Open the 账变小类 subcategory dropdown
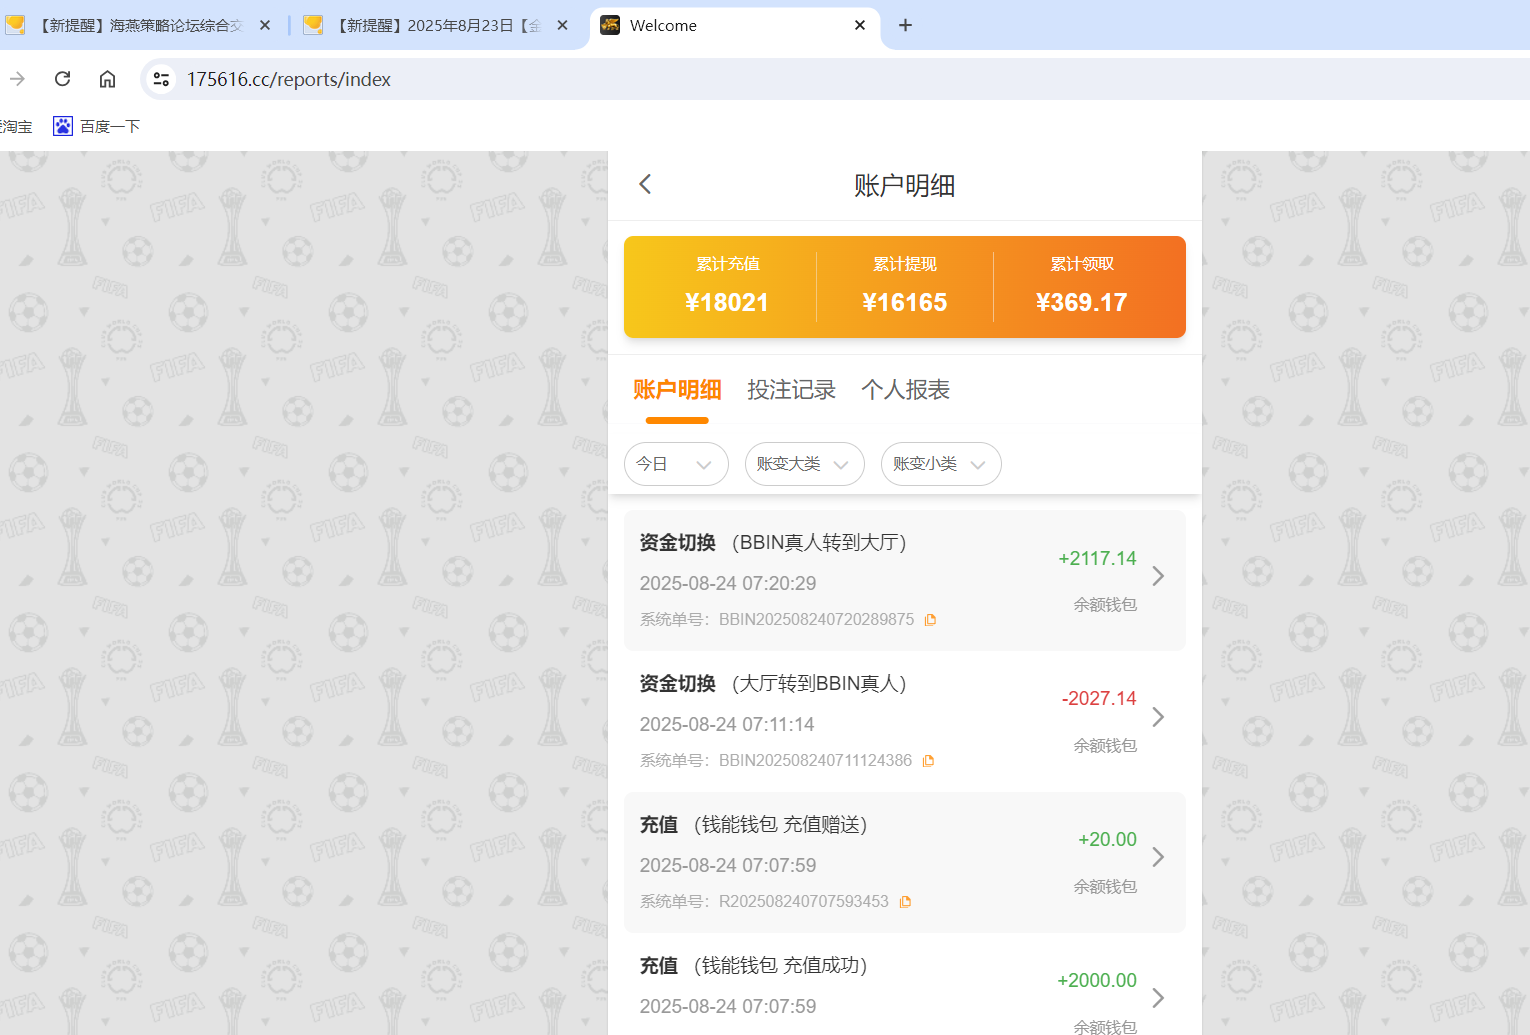Viewport: 1530px width, 1035px height. (940, 464)
